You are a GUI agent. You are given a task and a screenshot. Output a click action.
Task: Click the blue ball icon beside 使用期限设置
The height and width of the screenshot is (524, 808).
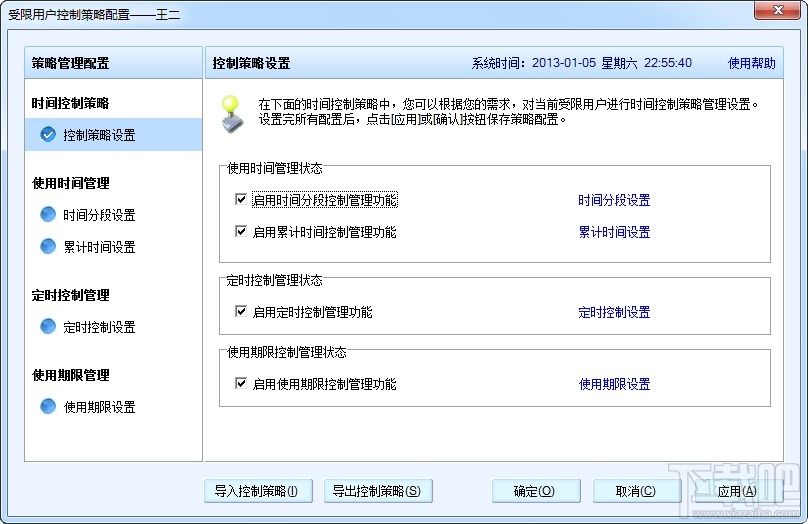click(48, 406)
